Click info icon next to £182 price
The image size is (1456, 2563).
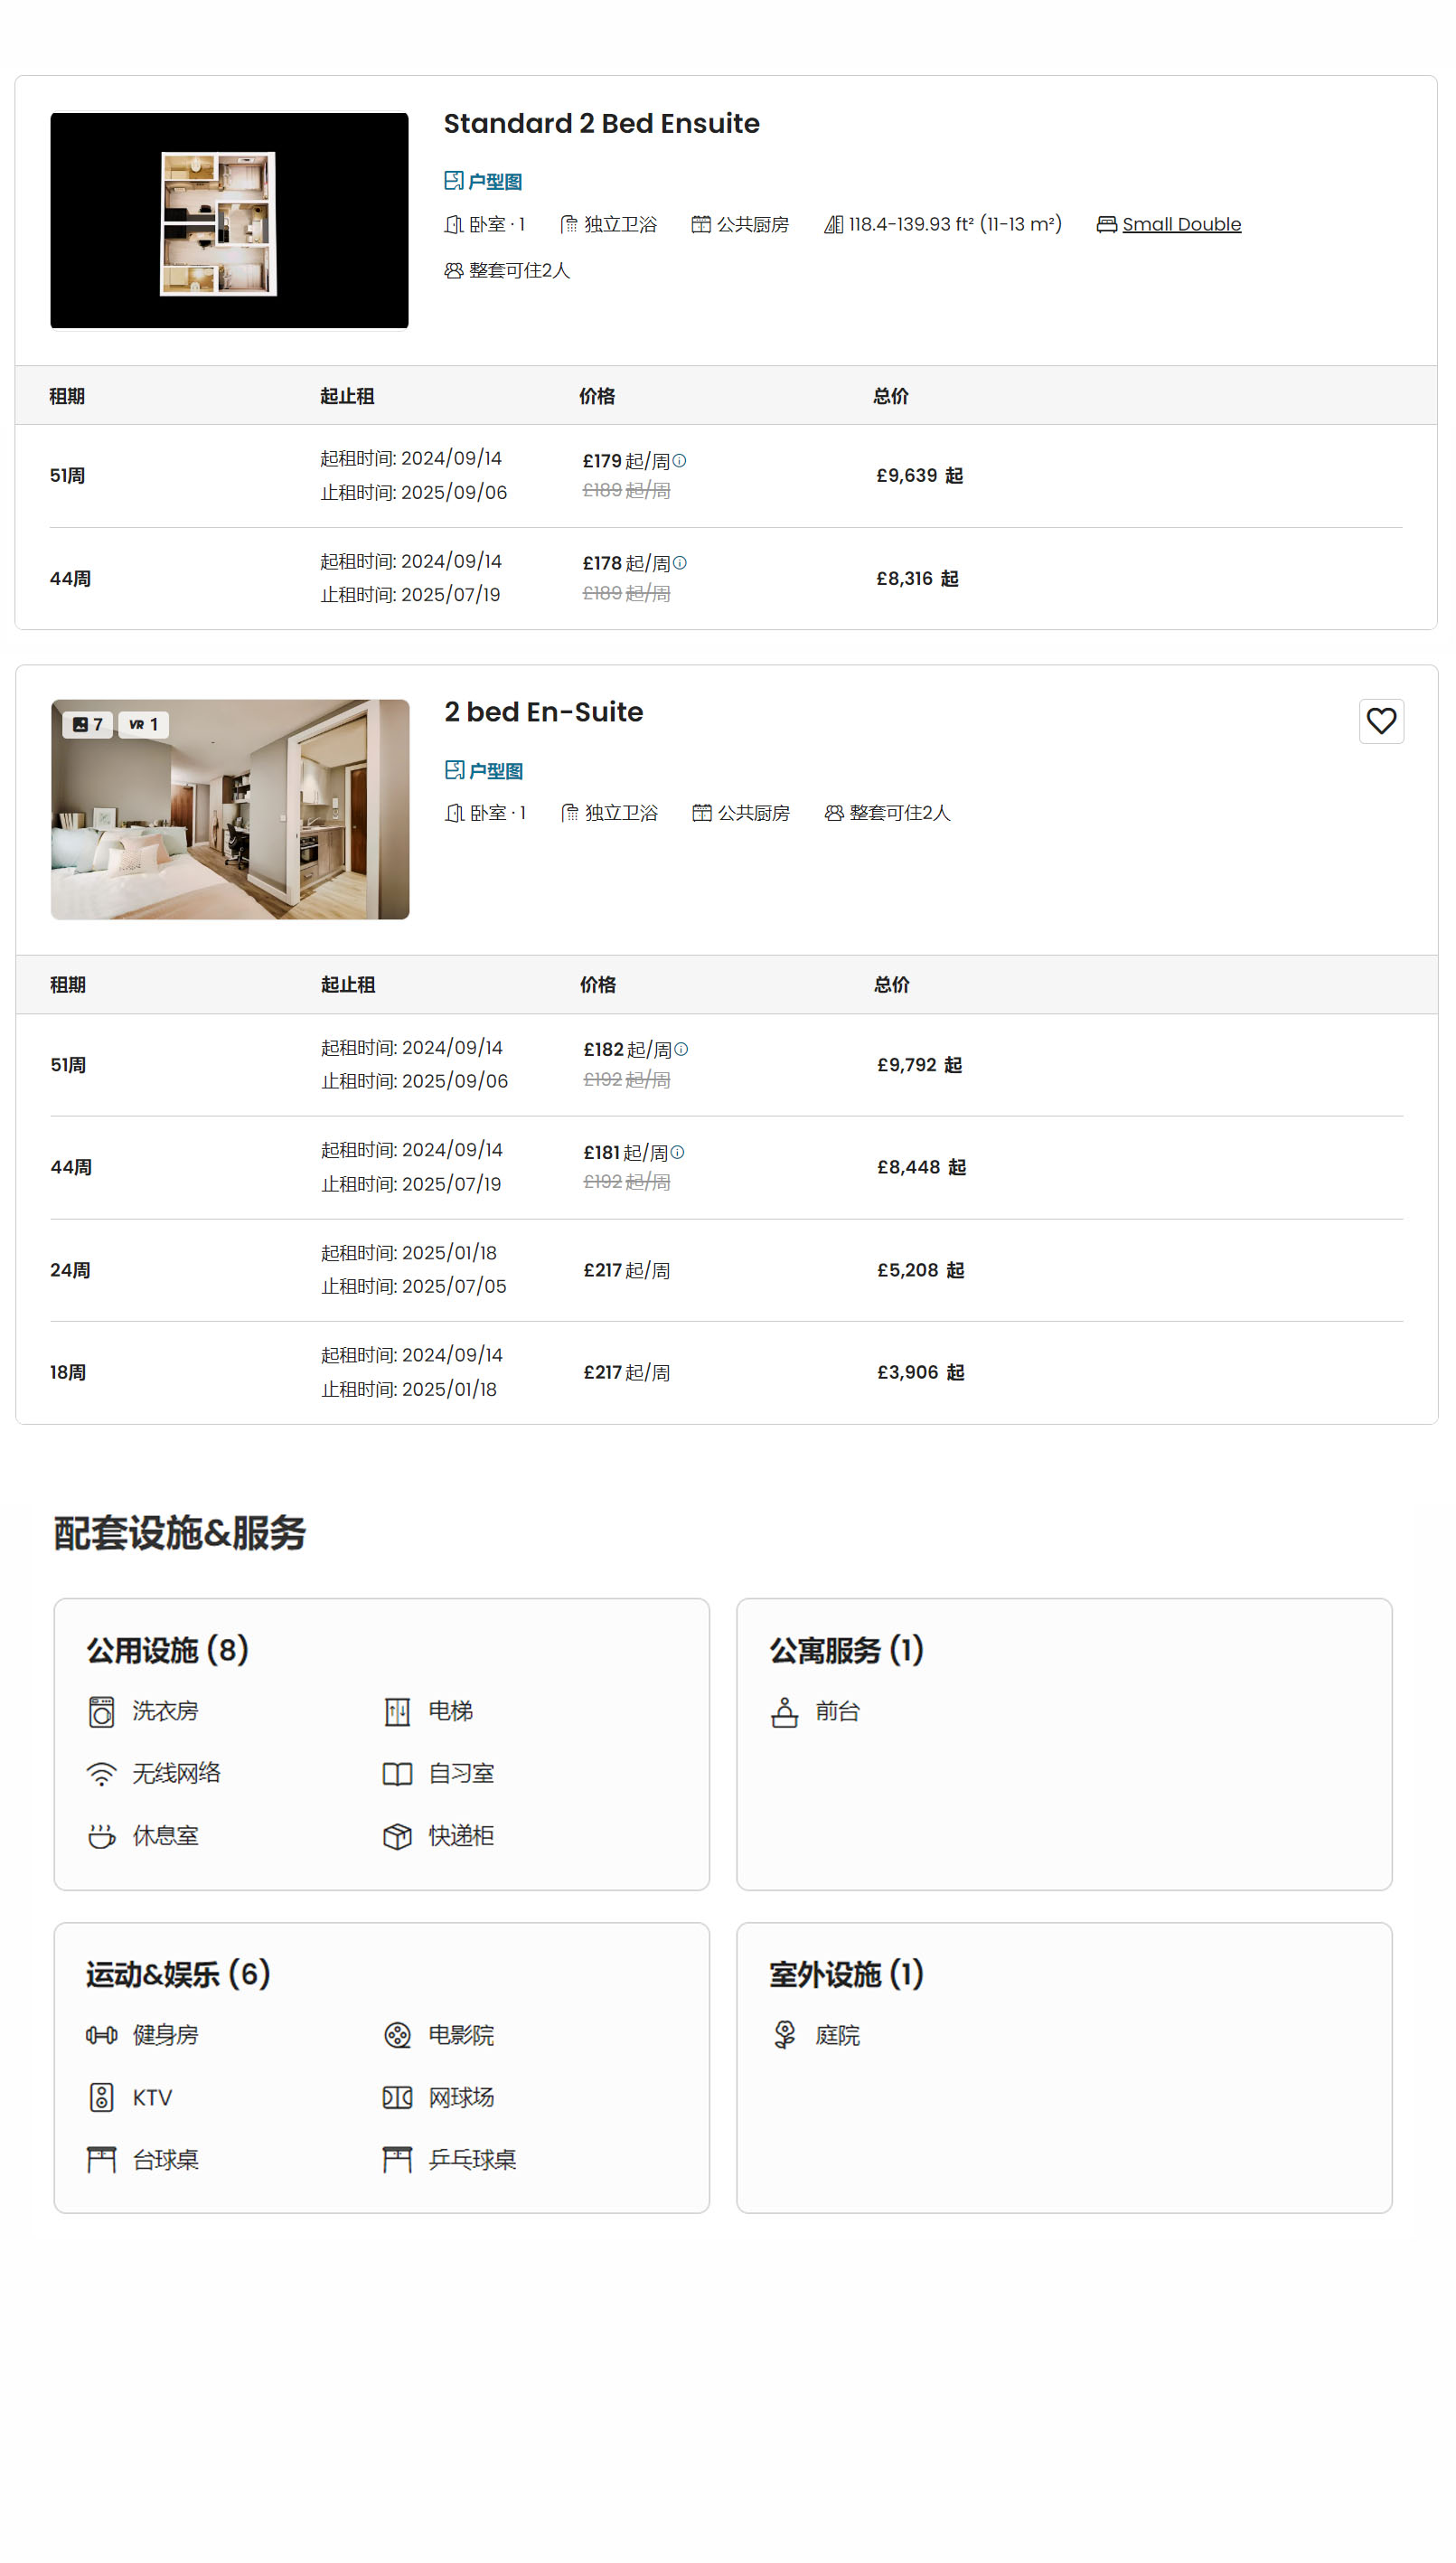[x=681, y=1049]
